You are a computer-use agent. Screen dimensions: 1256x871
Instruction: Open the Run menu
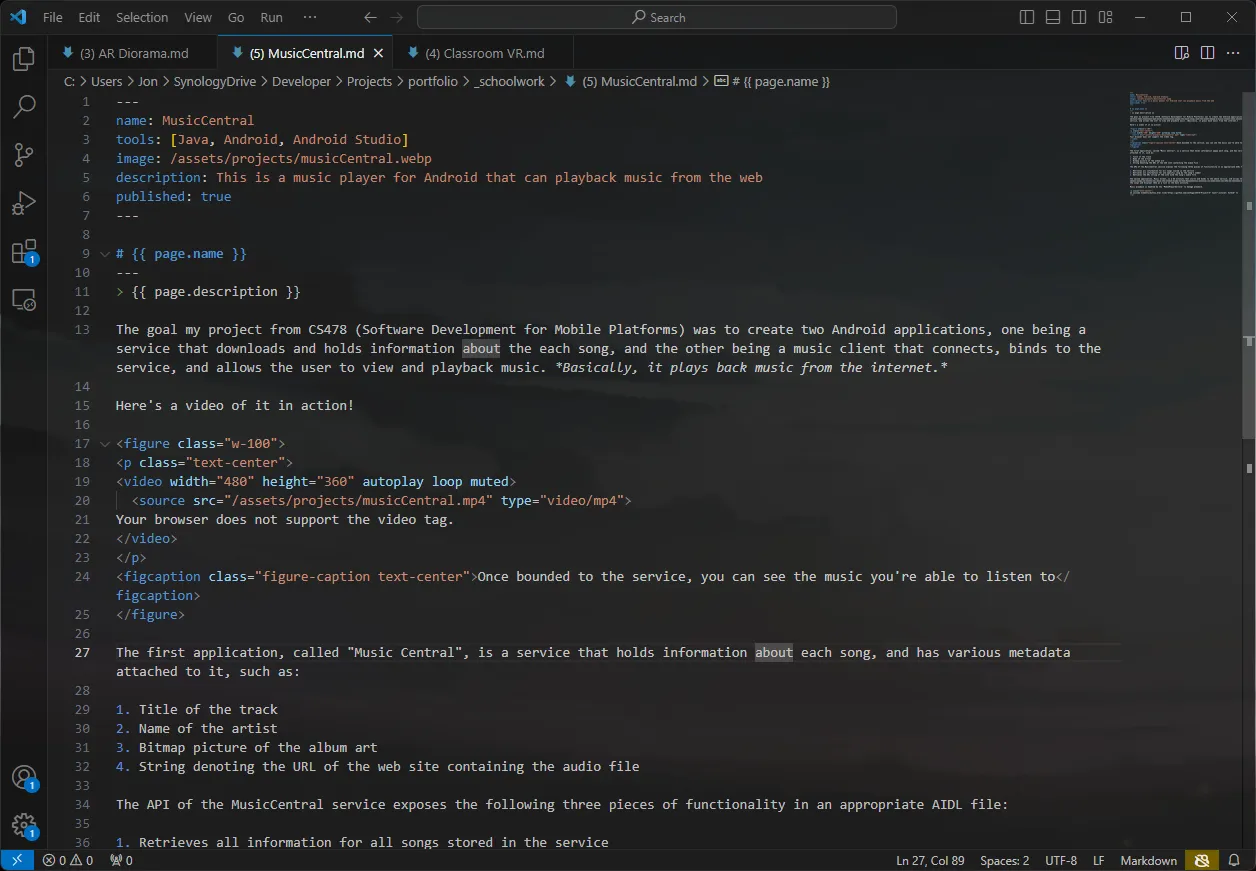271,17
